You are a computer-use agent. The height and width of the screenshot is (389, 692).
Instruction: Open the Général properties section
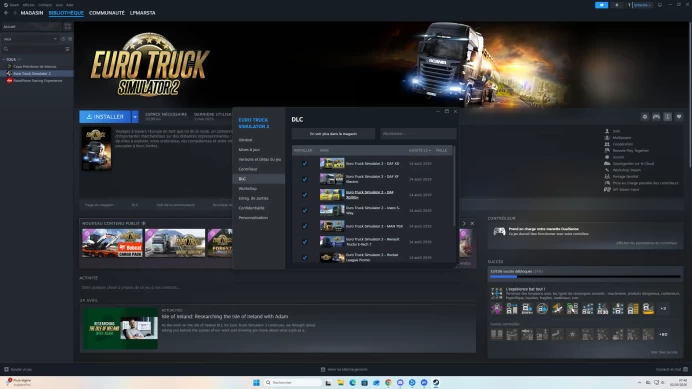click(245, 140)
